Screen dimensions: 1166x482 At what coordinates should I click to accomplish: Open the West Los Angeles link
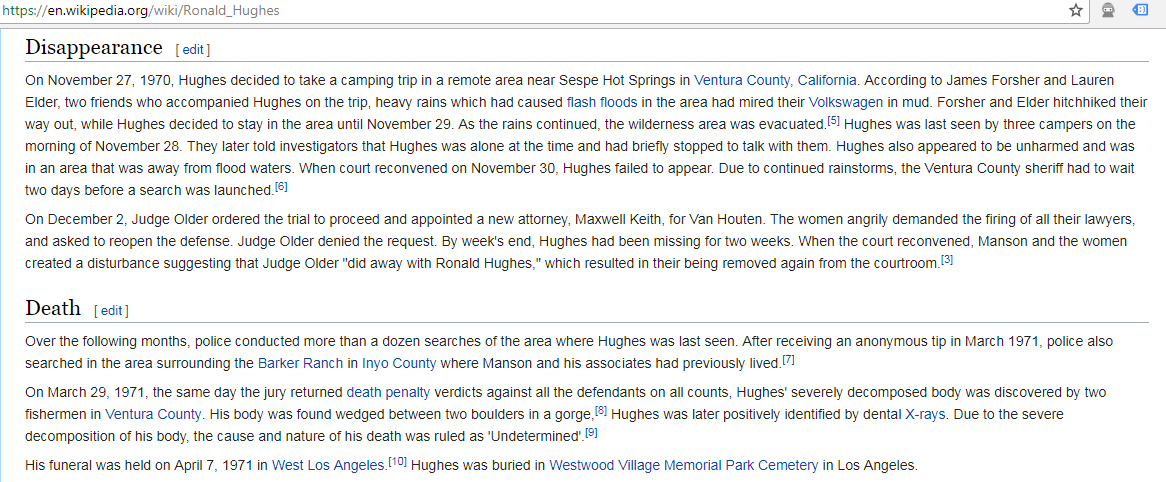[329, 465]
